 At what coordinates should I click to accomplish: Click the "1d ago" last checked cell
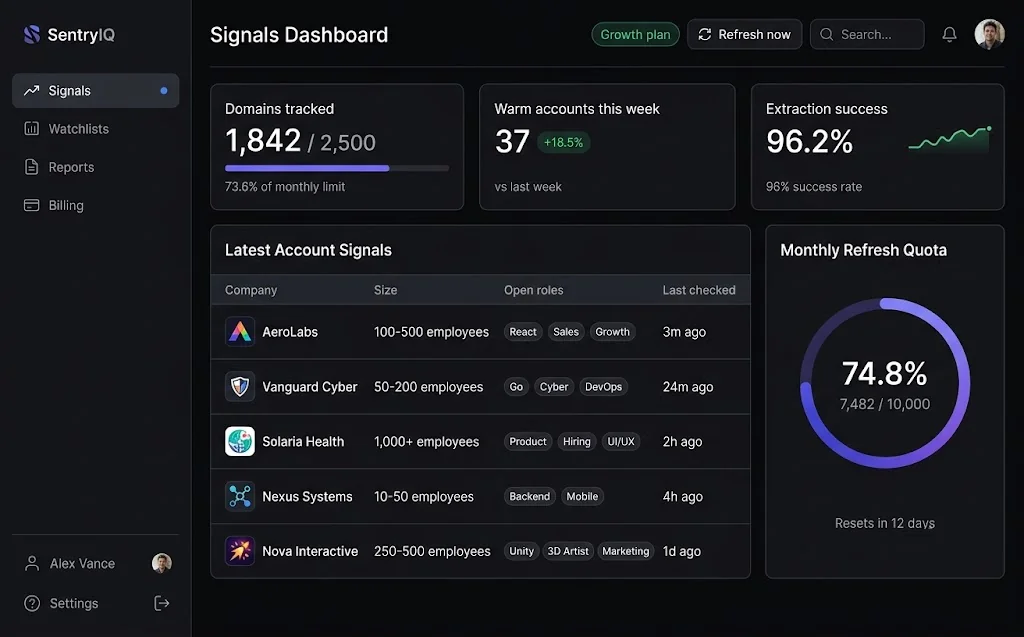point(682,551)
